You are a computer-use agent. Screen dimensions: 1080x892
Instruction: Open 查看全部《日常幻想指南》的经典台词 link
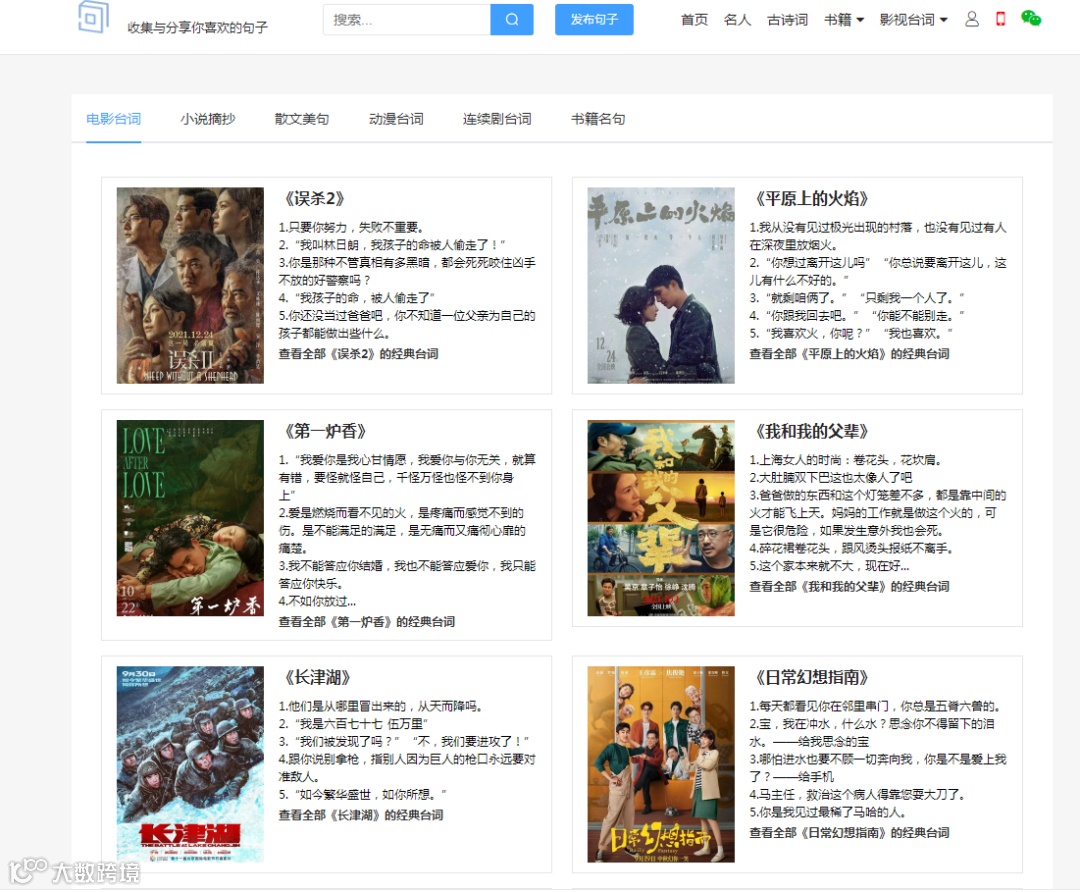coord(849,833)
